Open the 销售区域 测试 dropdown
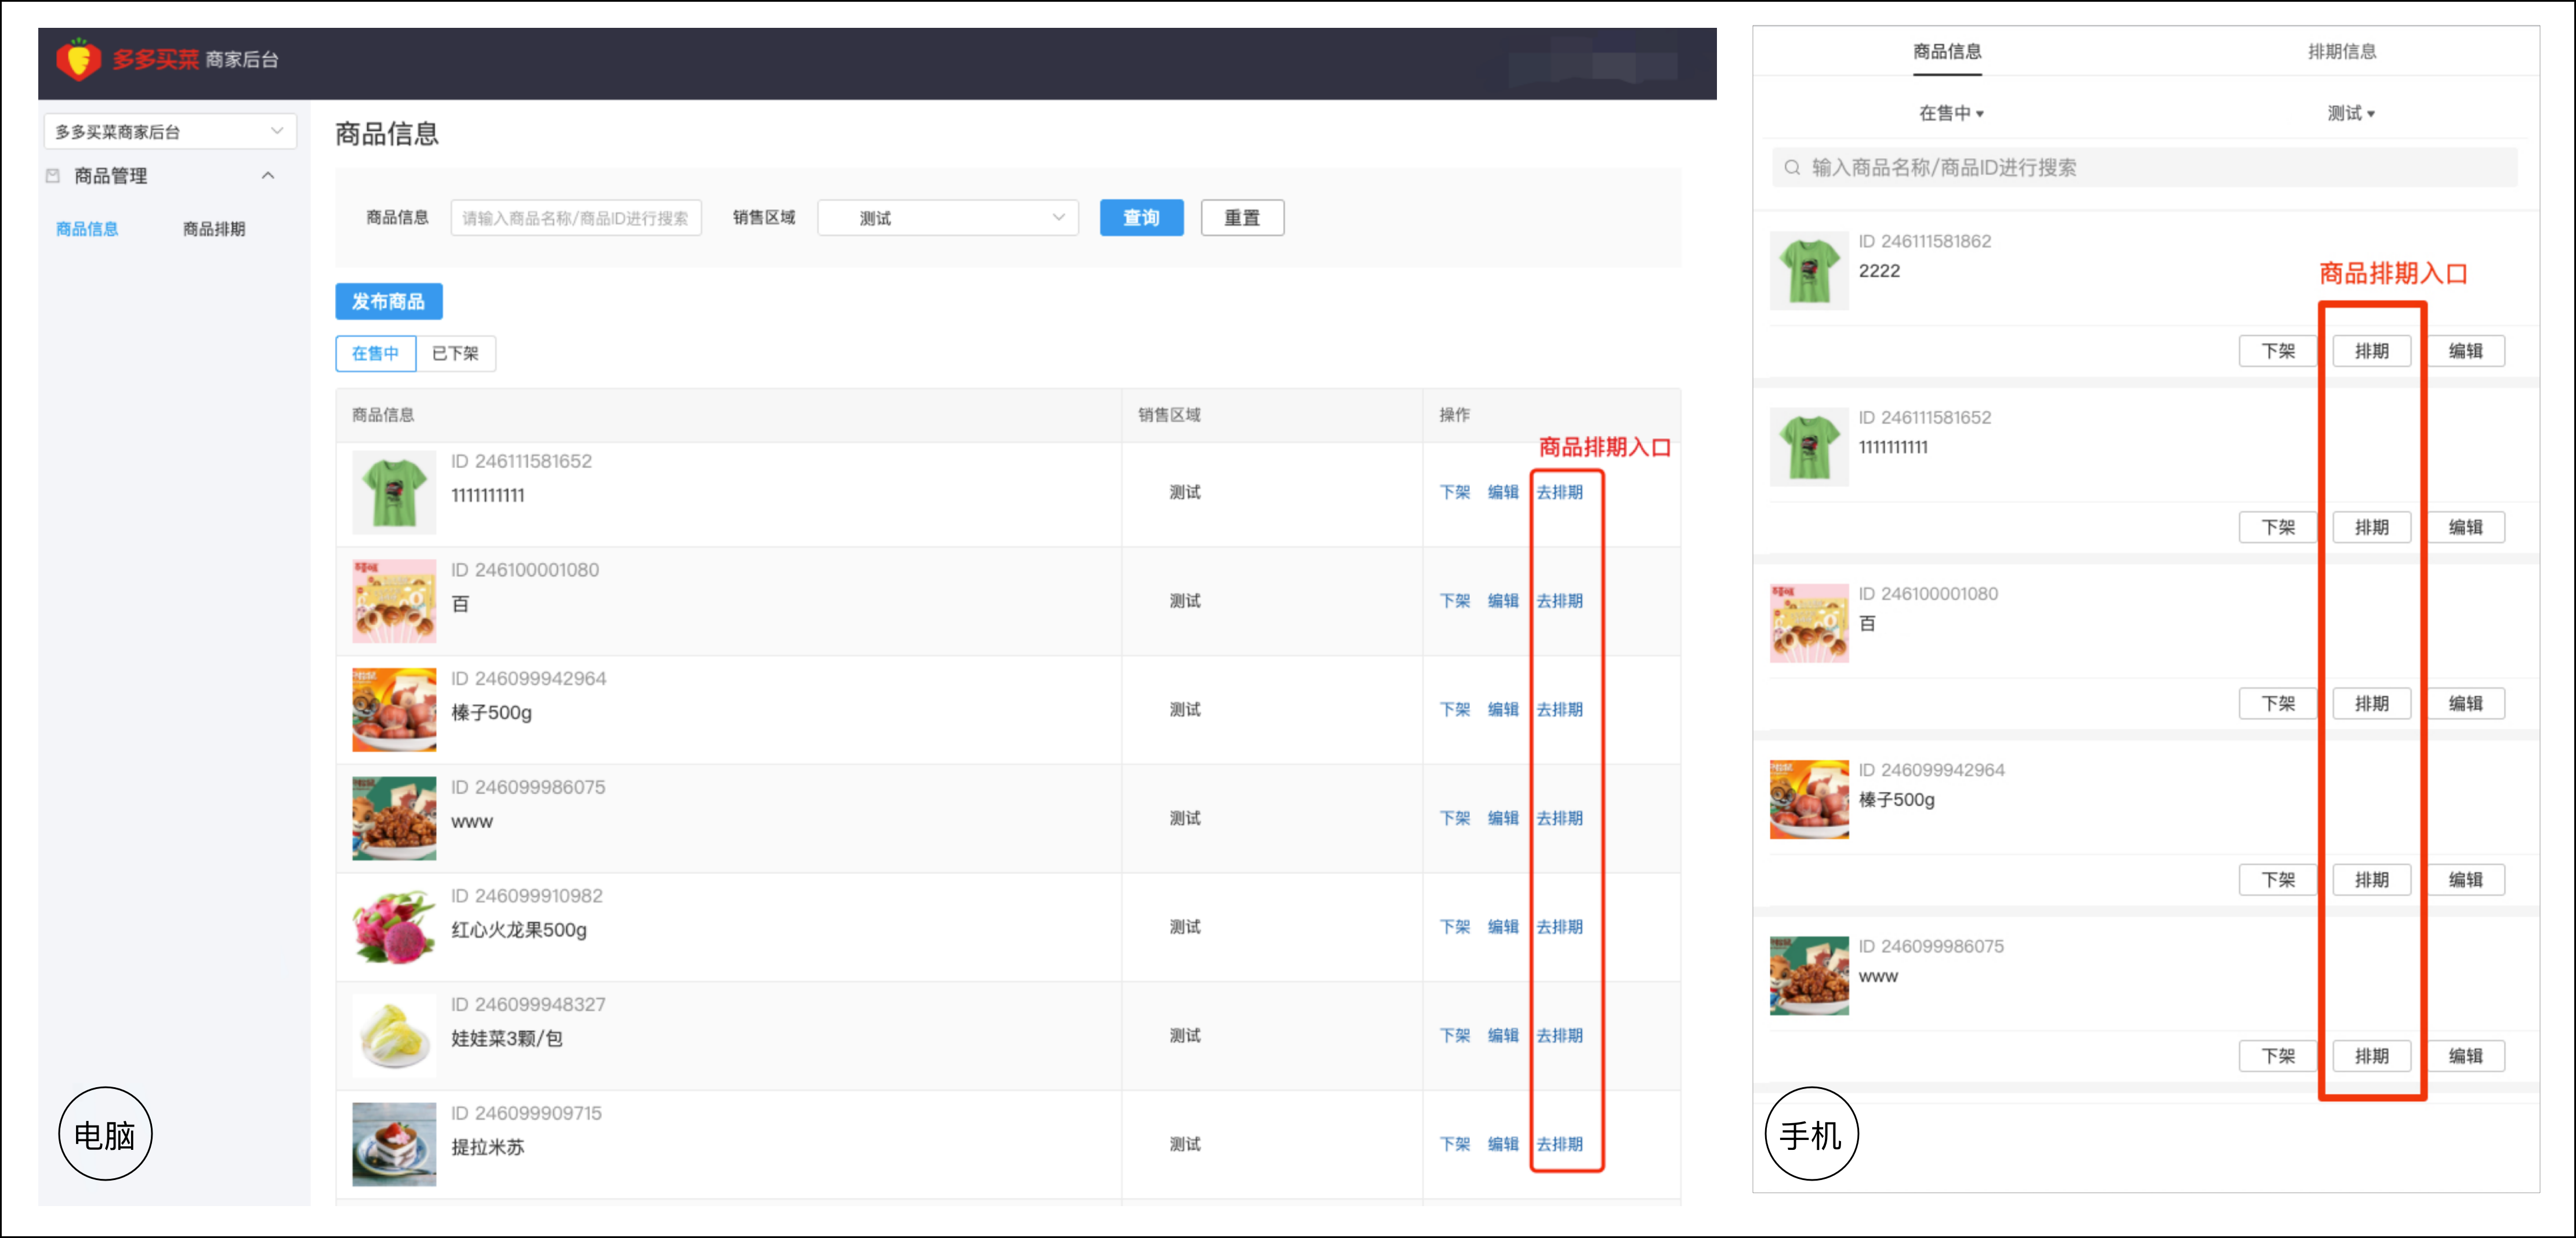 948,218
